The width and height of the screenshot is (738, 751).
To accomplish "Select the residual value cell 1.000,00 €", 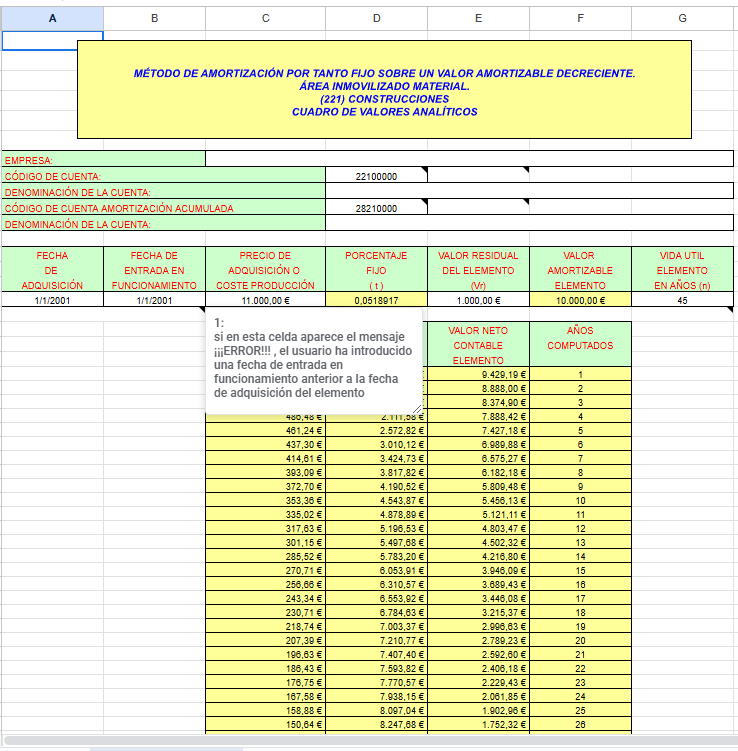I will [x=478, y=300].
